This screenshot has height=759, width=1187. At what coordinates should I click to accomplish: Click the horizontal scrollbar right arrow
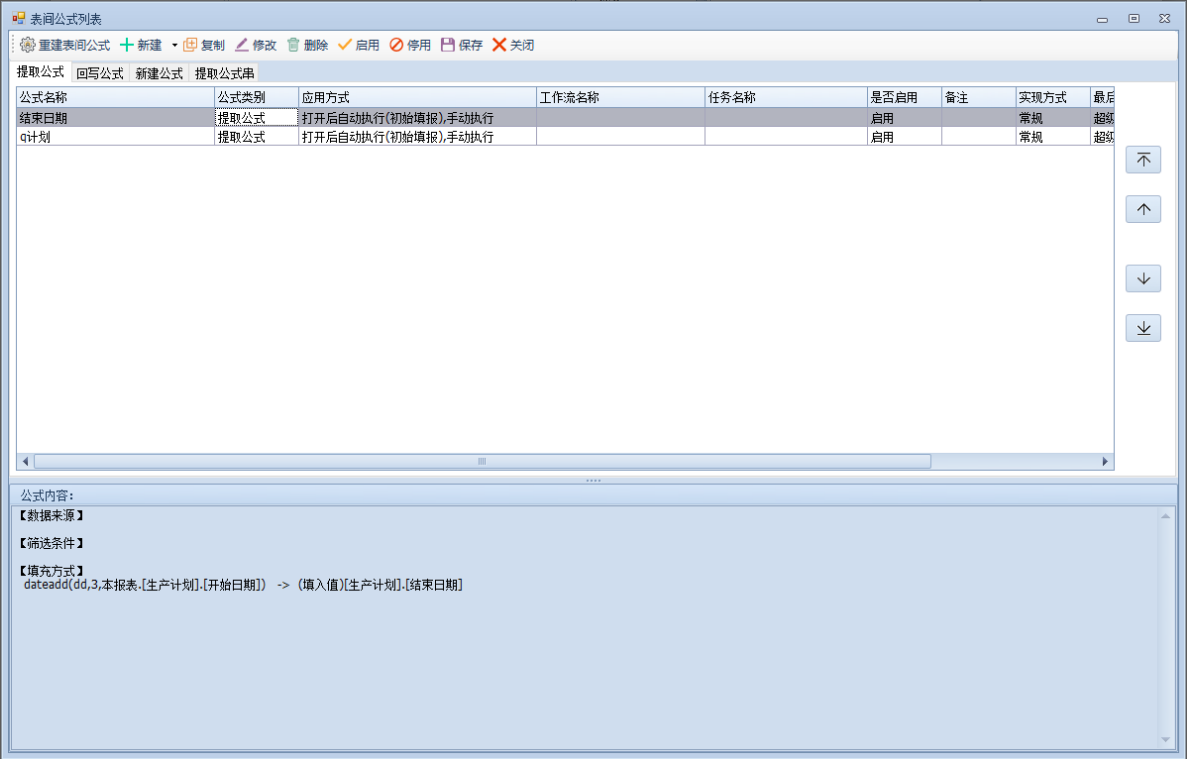coord(1105,462)
